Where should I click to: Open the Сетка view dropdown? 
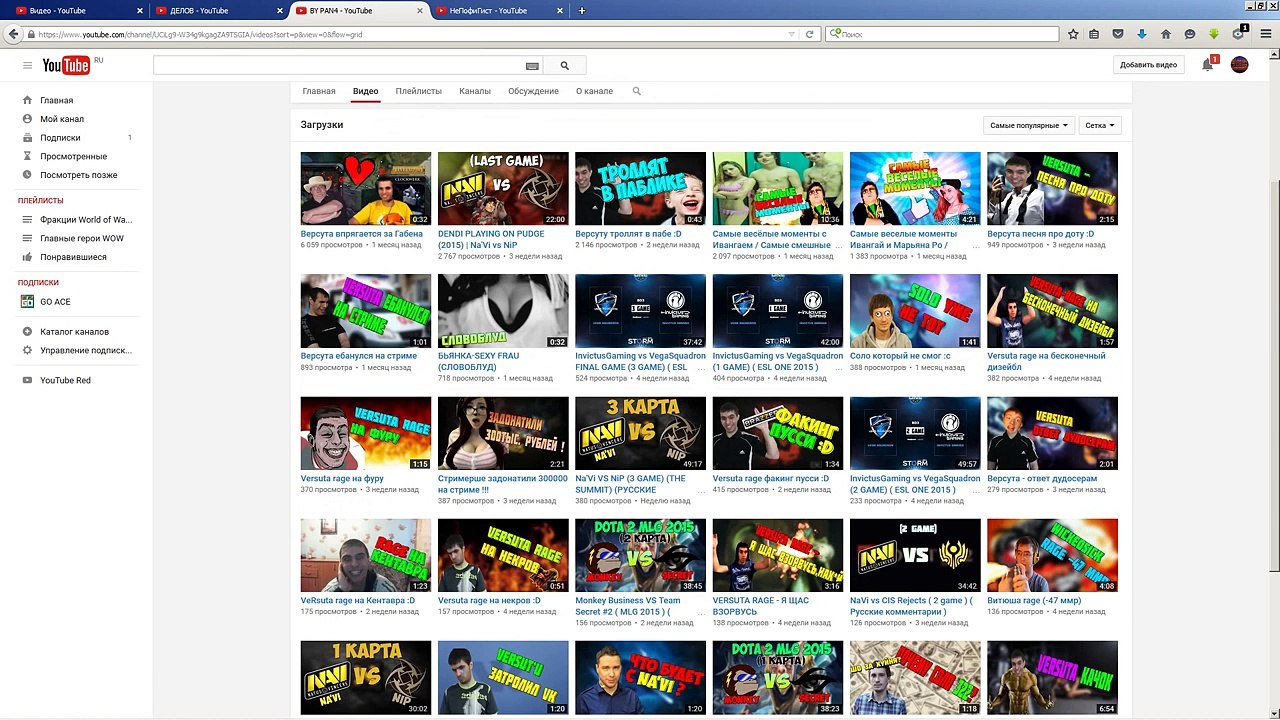1100,125
